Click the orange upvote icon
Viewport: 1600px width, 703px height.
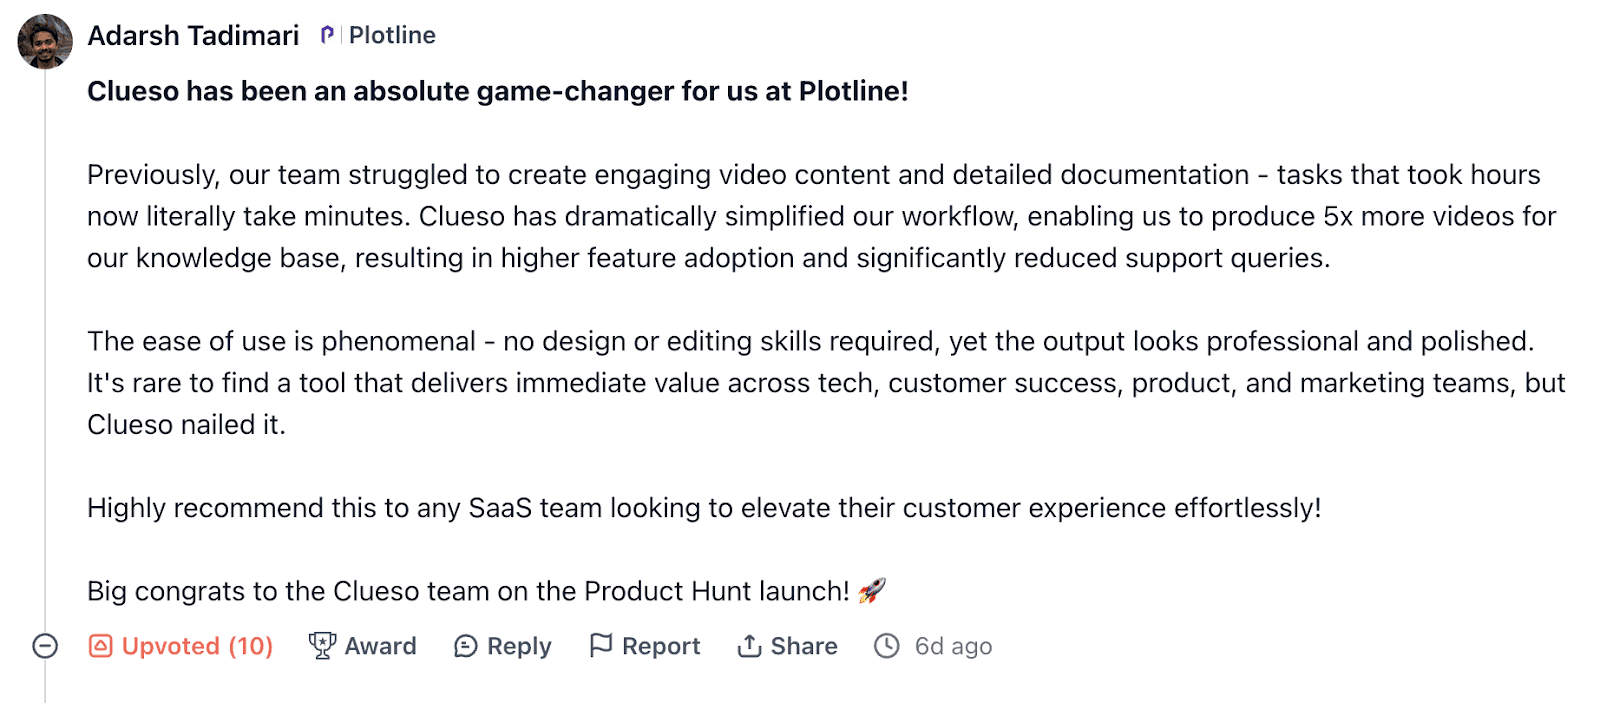click(x=100, y=646)
